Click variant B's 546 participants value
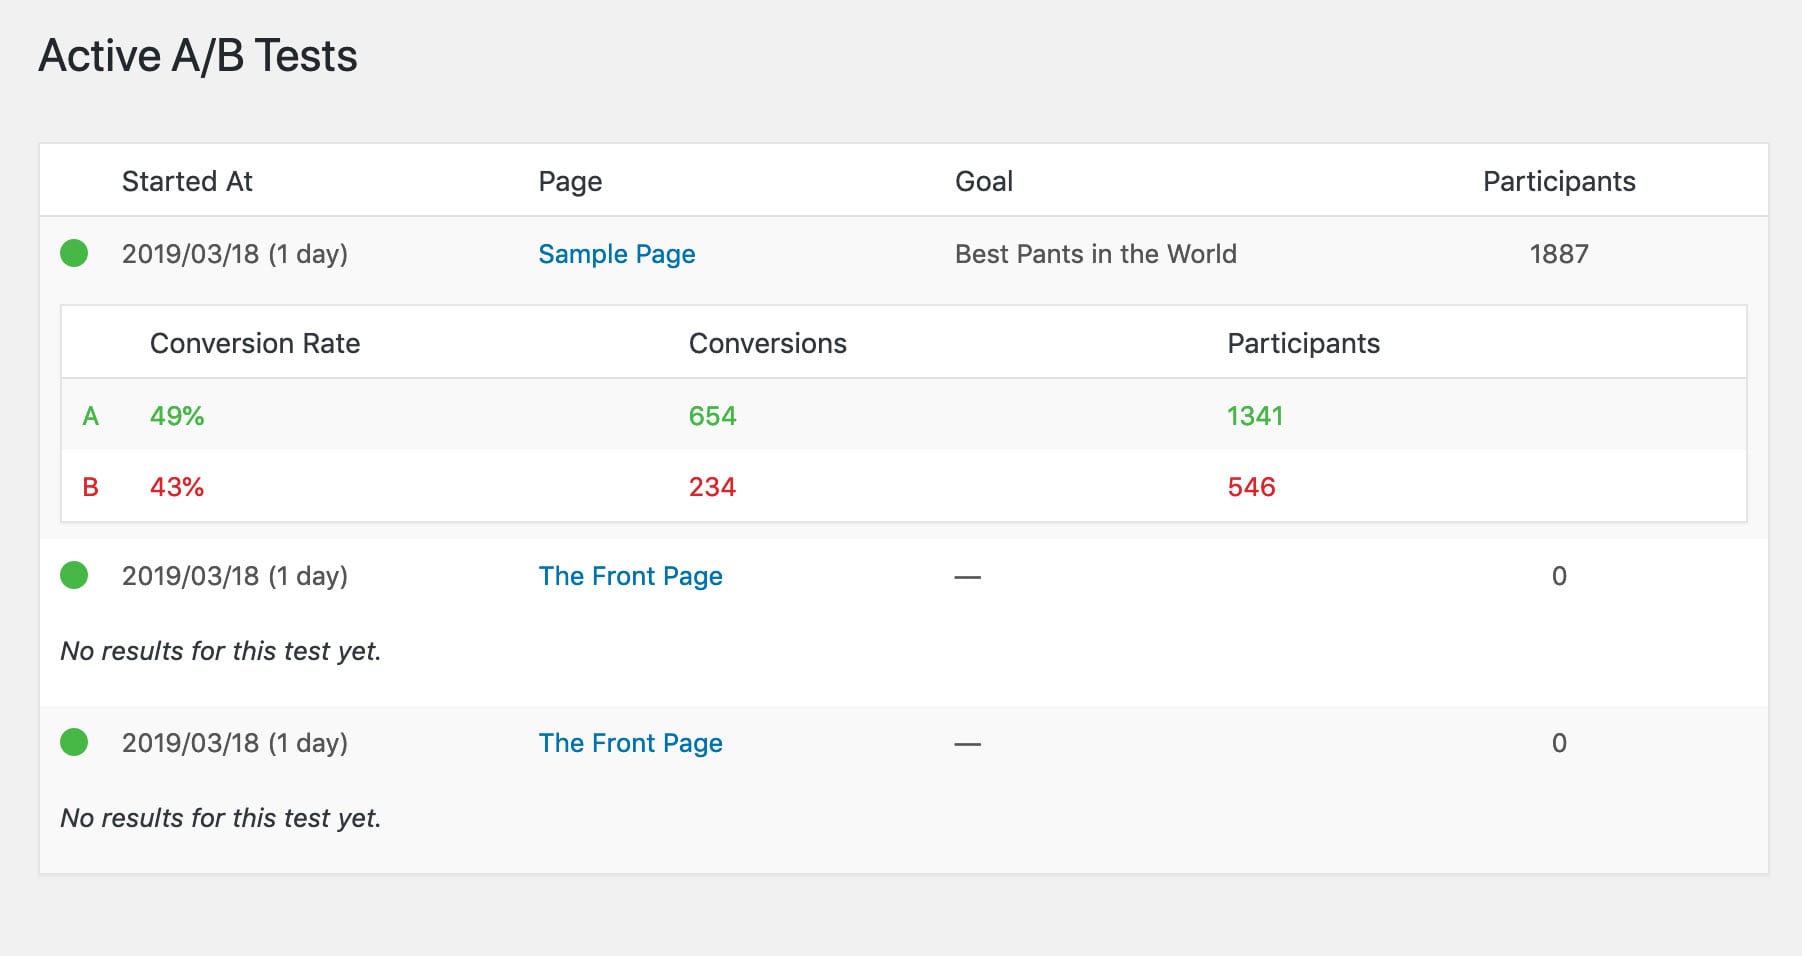 pyautogui.click(x=1252, y=487)
